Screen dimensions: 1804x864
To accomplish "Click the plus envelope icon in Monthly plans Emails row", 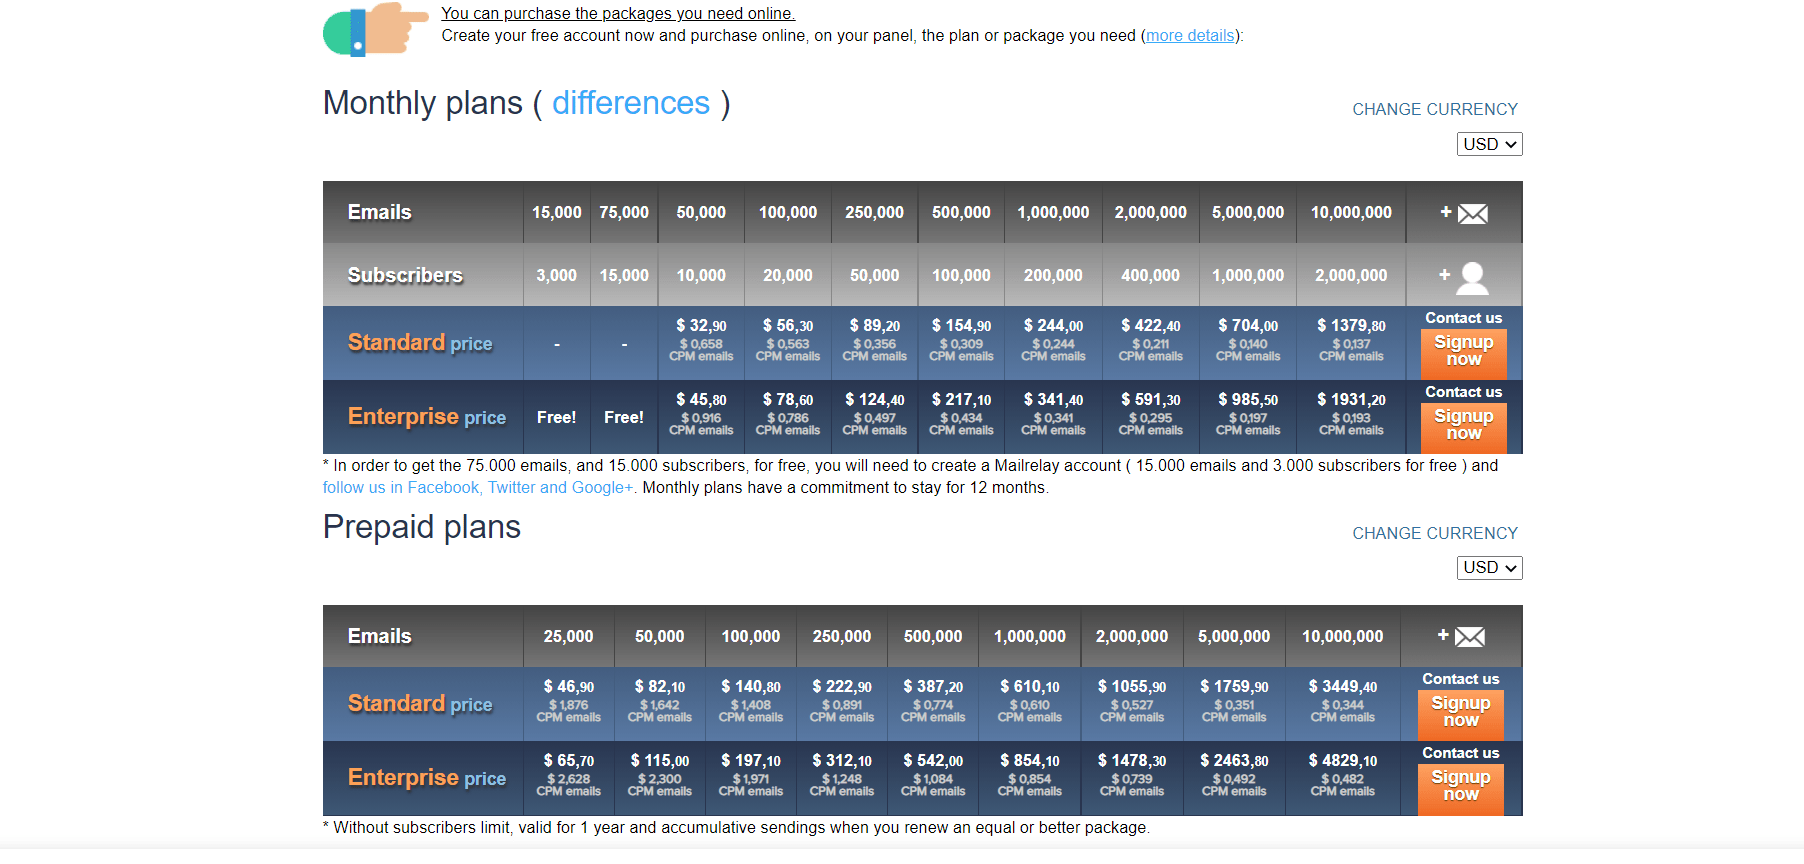I will (1464, 213).
